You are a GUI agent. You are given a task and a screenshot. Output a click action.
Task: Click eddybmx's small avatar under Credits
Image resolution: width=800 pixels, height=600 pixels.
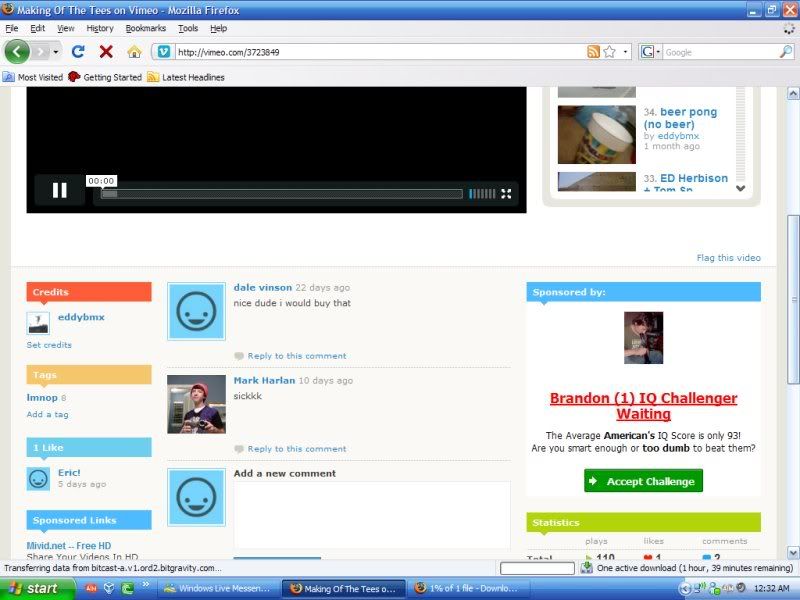(x=38, y=322)
